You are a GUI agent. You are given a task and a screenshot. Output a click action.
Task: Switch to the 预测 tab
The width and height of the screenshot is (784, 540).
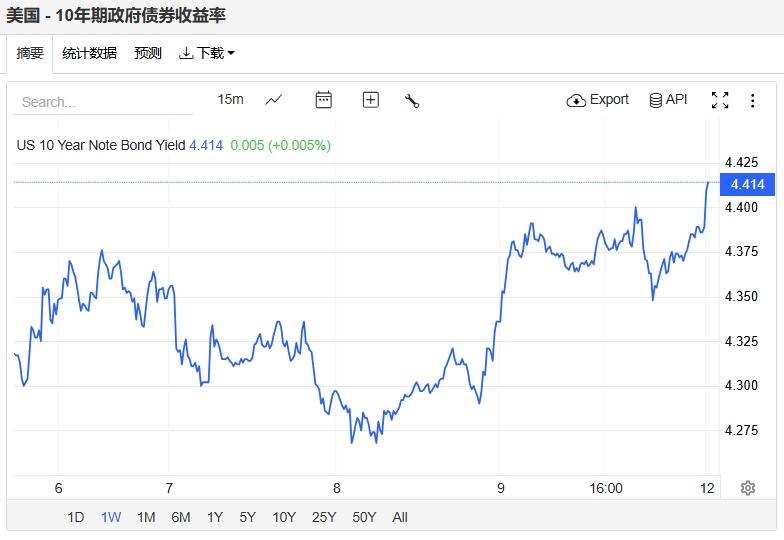[x=148, y=53]
